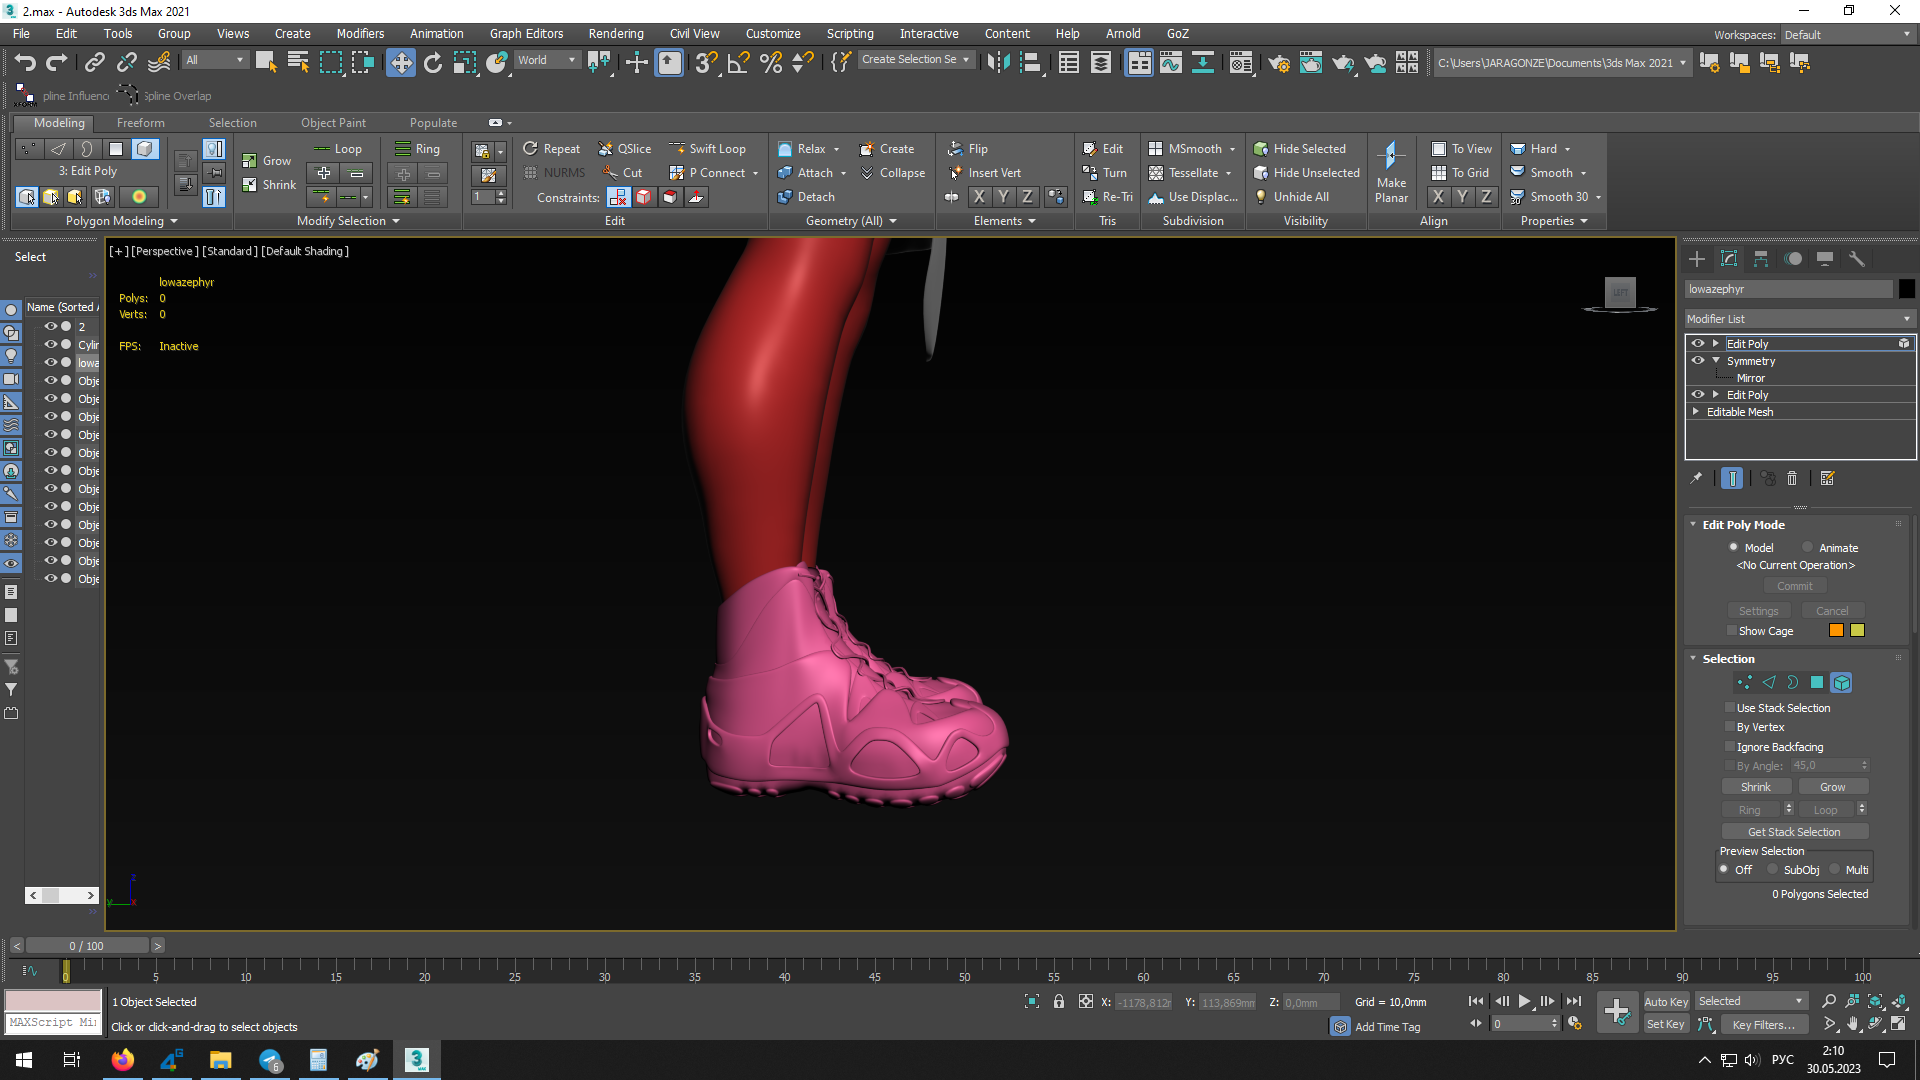Enable Ignore Backfacing checkbox
Screen dimensions: 1920x1080
[1731, 747]
